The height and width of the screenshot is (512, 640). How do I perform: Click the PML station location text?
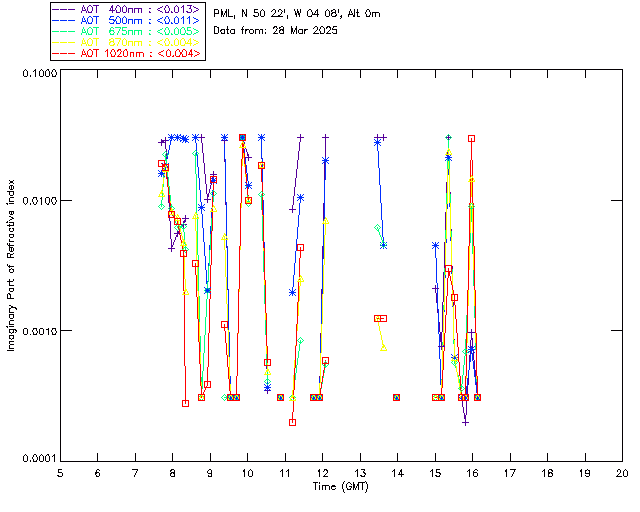[297, 14]
